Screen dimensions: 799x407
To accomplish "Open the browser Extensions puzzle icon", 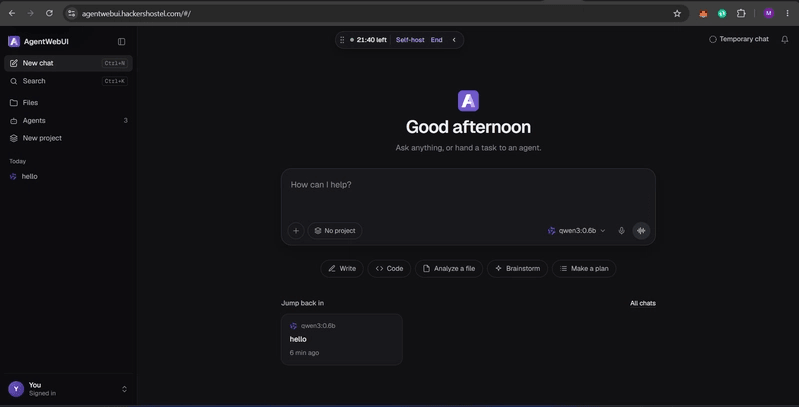I will (741, 14).
